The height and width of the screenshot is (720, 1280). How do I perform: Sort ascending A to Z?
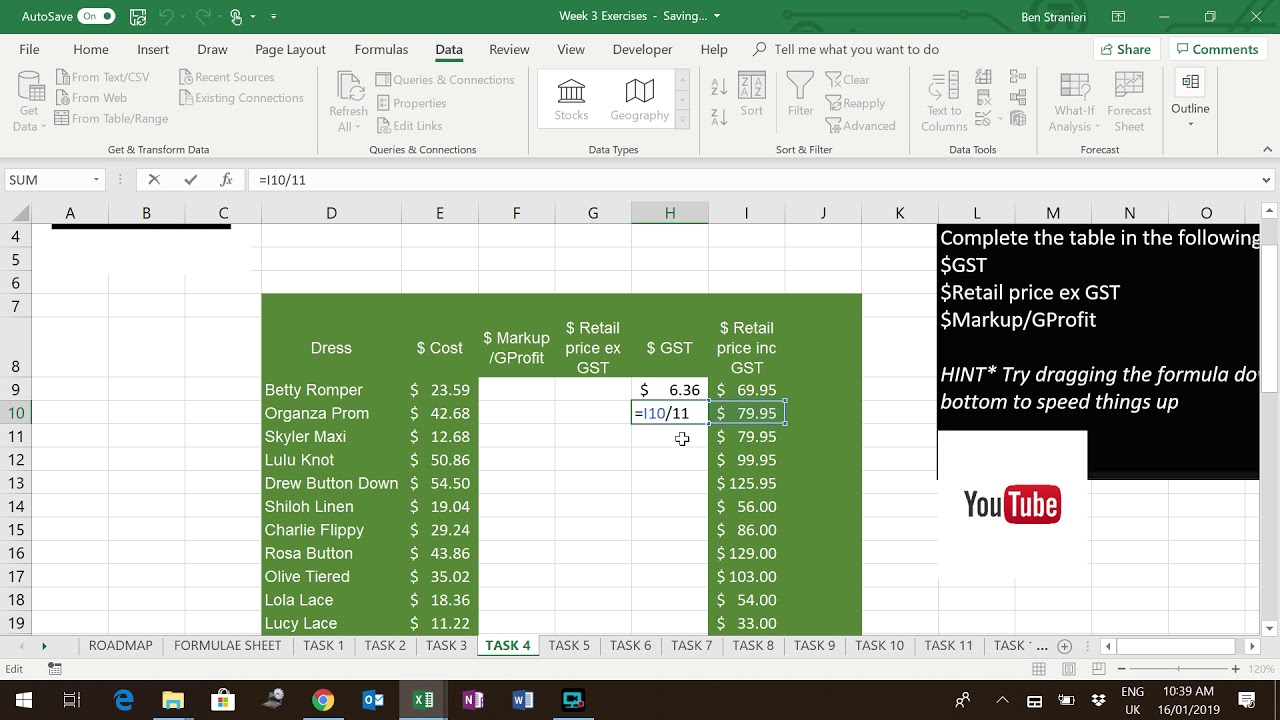[719, 88]
